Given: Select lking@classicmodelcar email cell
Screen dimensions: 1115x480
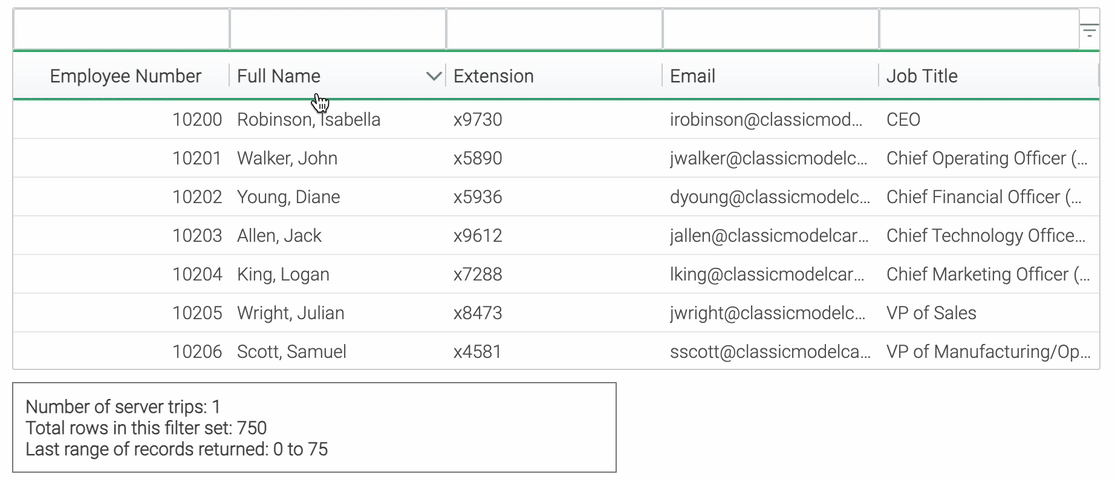Looking at the screenshot, I should (x=771, y=274).
